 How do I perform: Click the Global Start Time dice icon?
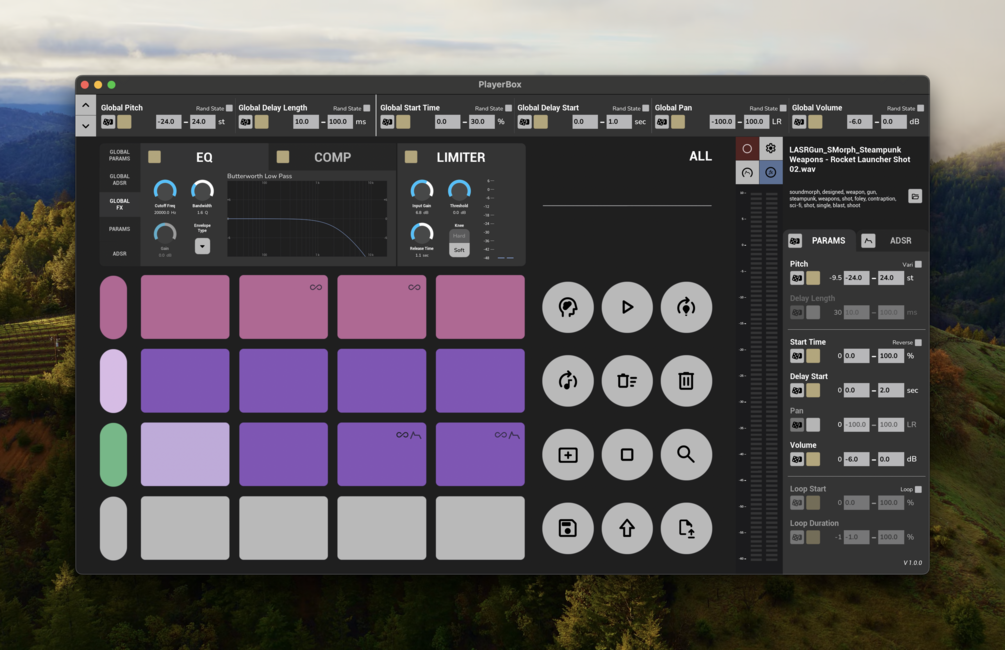coord(387,122)
